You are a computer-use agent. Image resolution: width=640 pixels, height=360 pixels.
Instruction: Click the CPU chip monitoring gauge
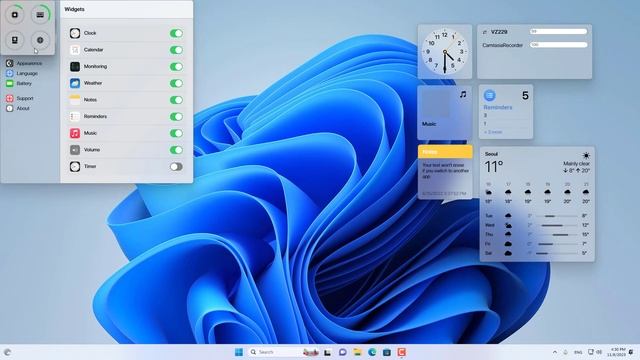(15, 15)
